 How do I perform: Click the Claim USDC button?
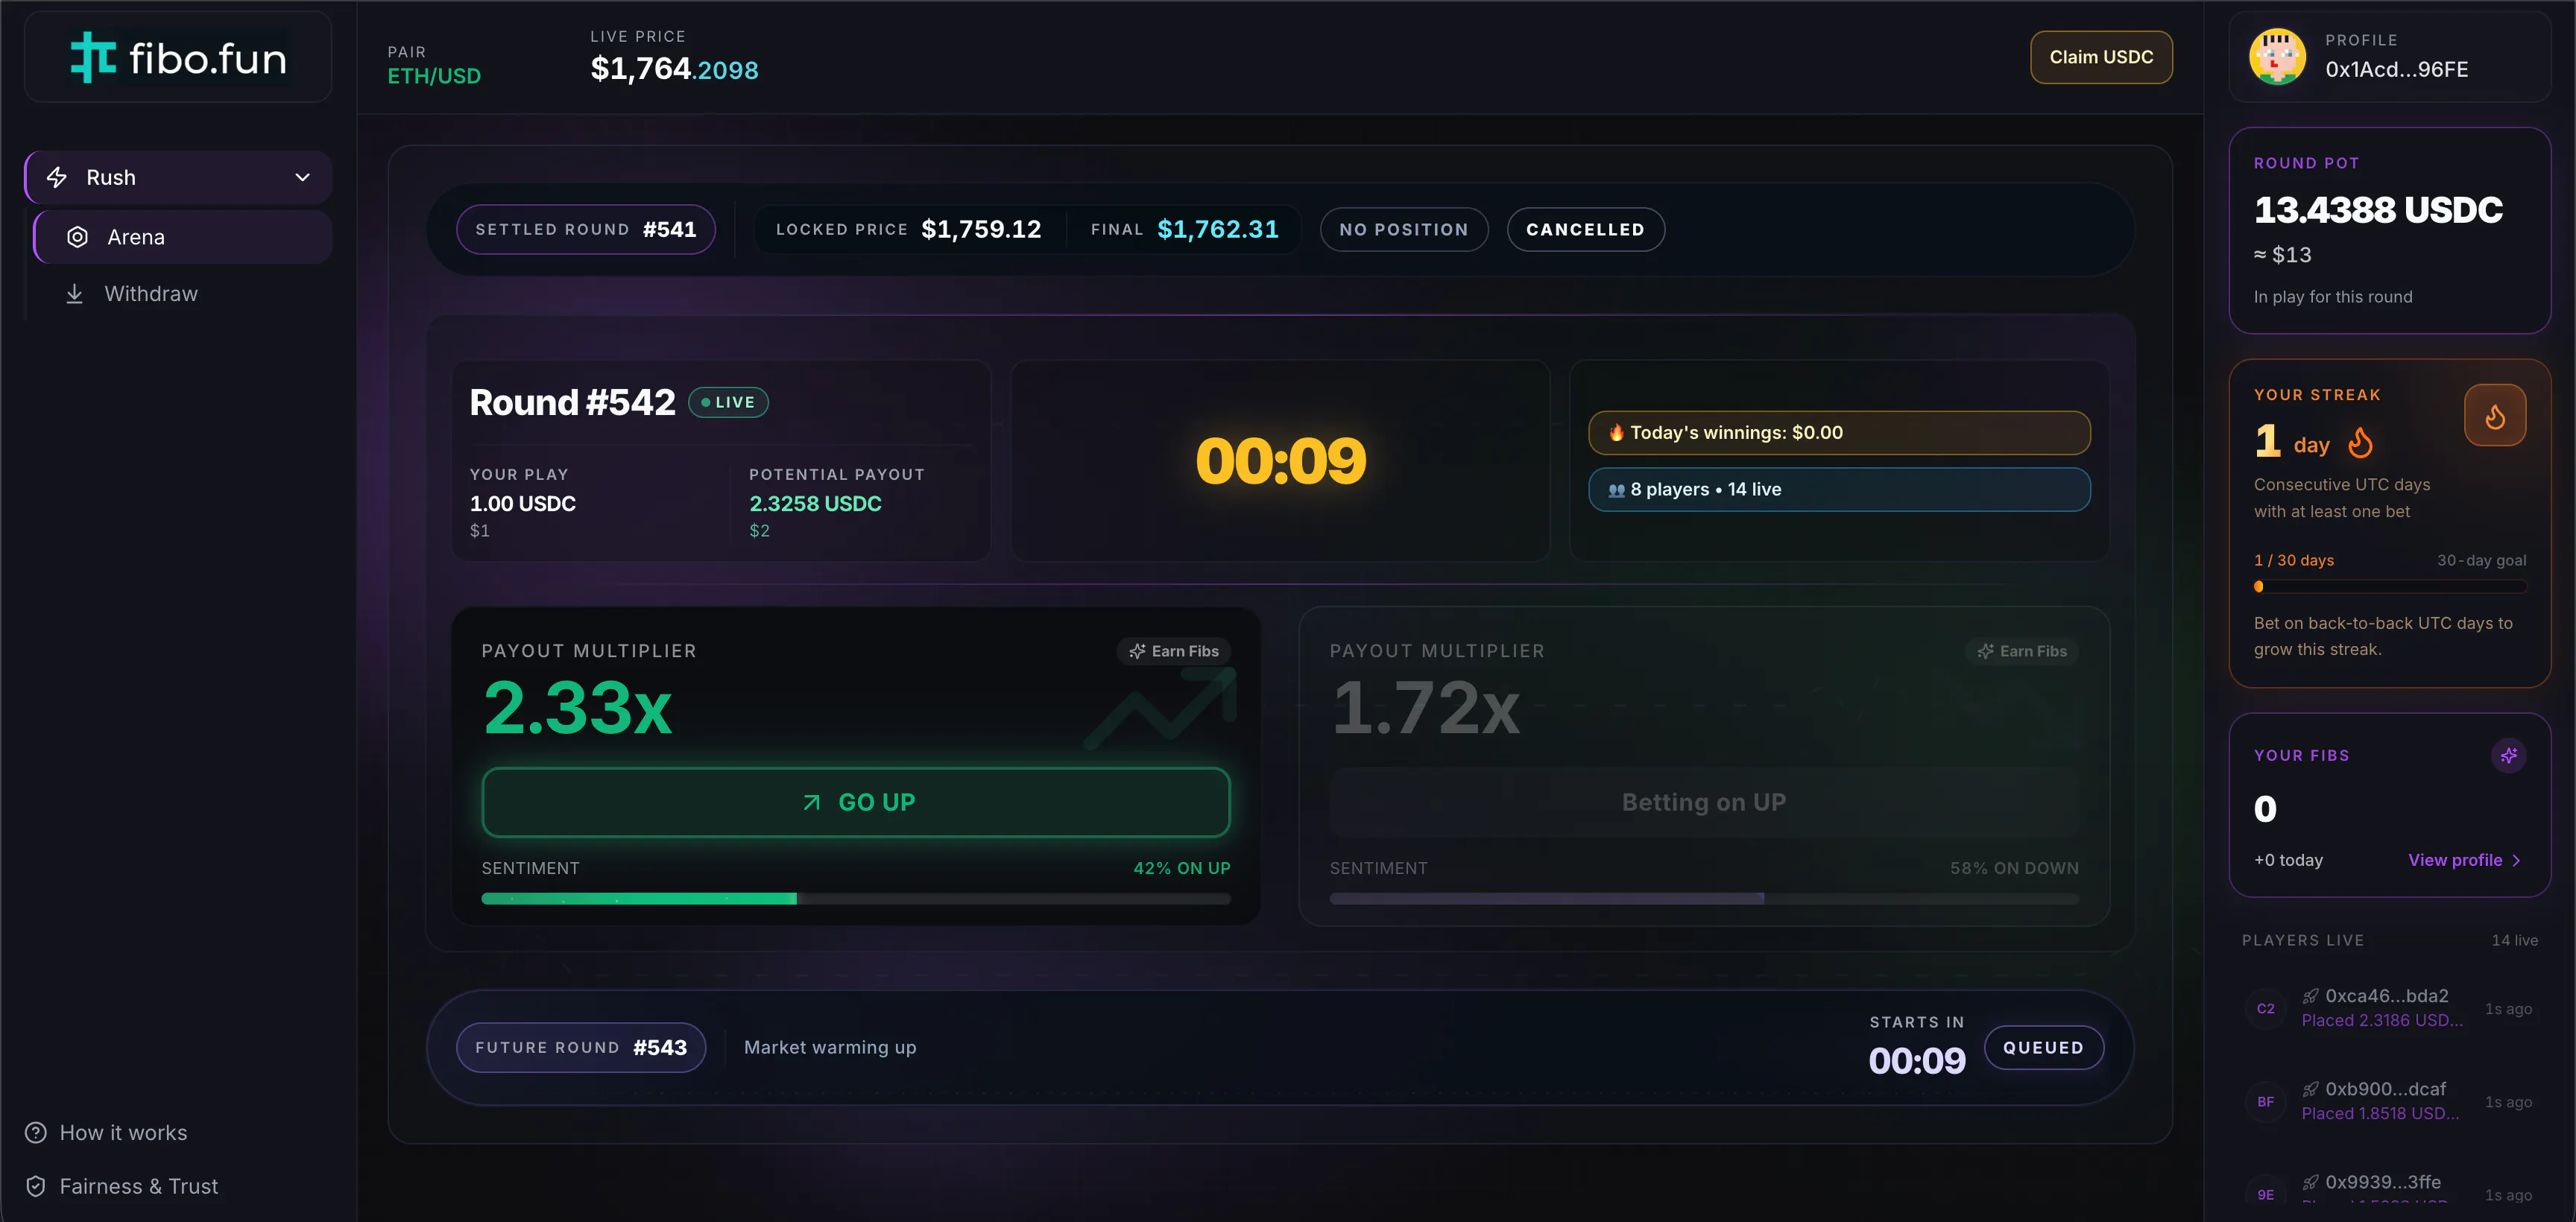click(x=2101, y=57)
